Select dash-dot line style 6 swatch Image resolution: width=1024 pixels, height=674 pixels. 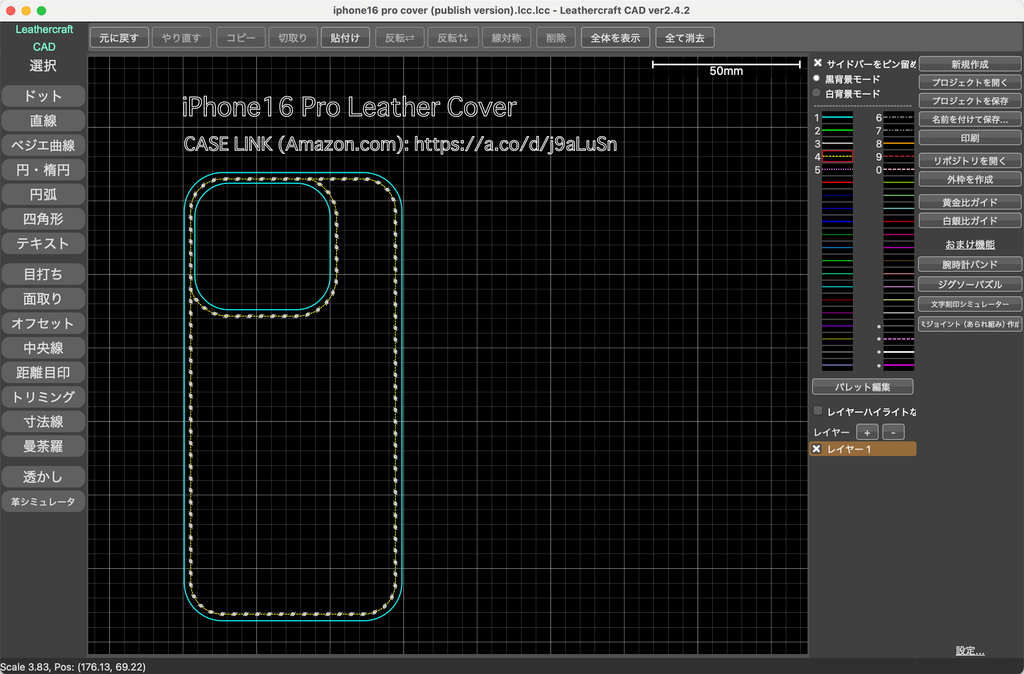click(899, 118)
